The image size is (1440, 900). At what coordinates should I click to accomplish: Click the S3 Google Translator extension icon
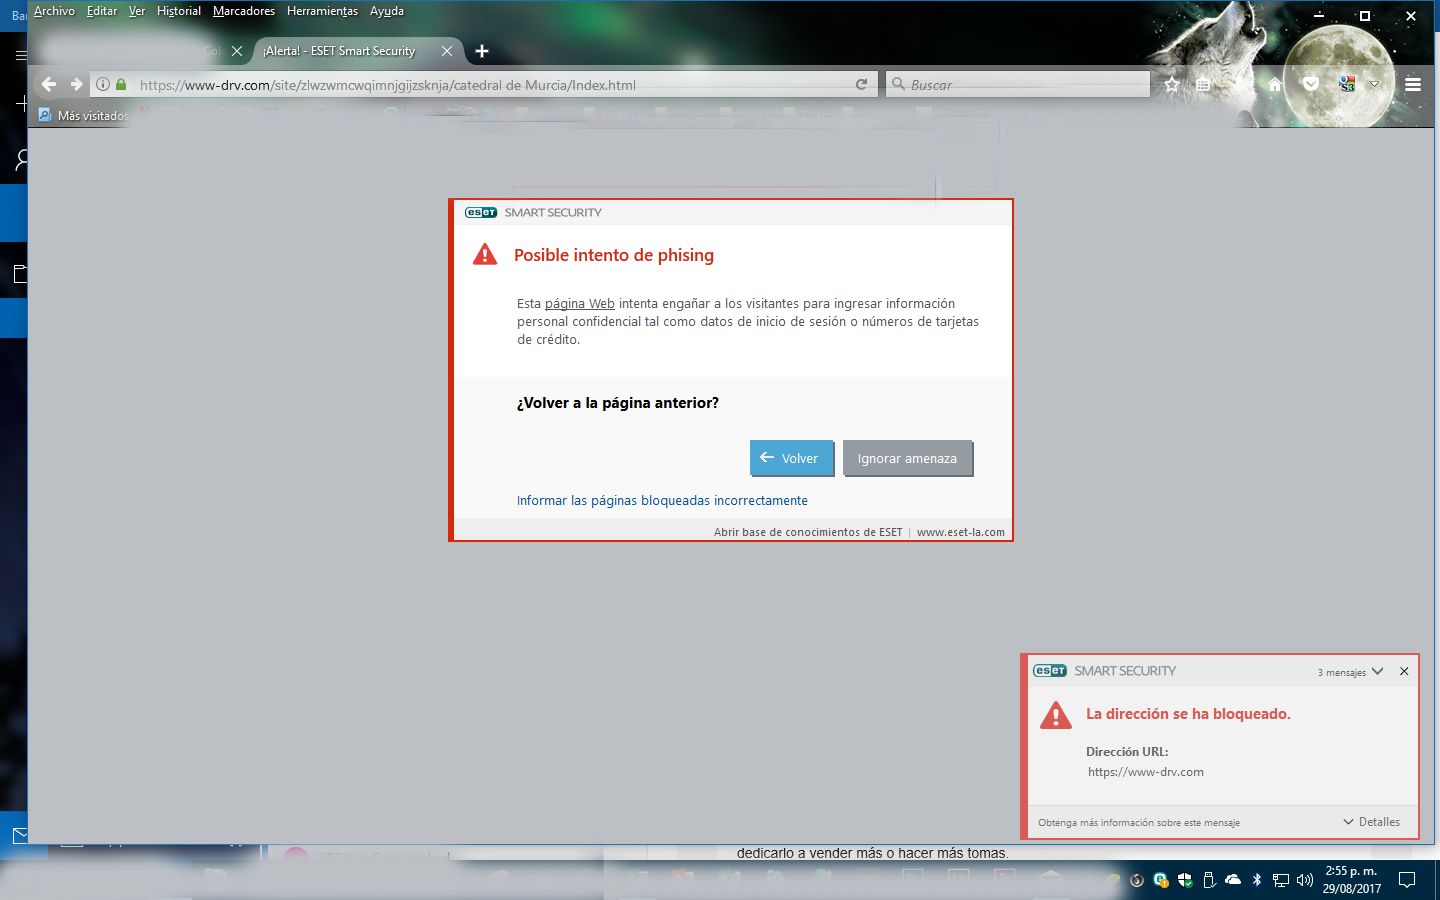1347,85
